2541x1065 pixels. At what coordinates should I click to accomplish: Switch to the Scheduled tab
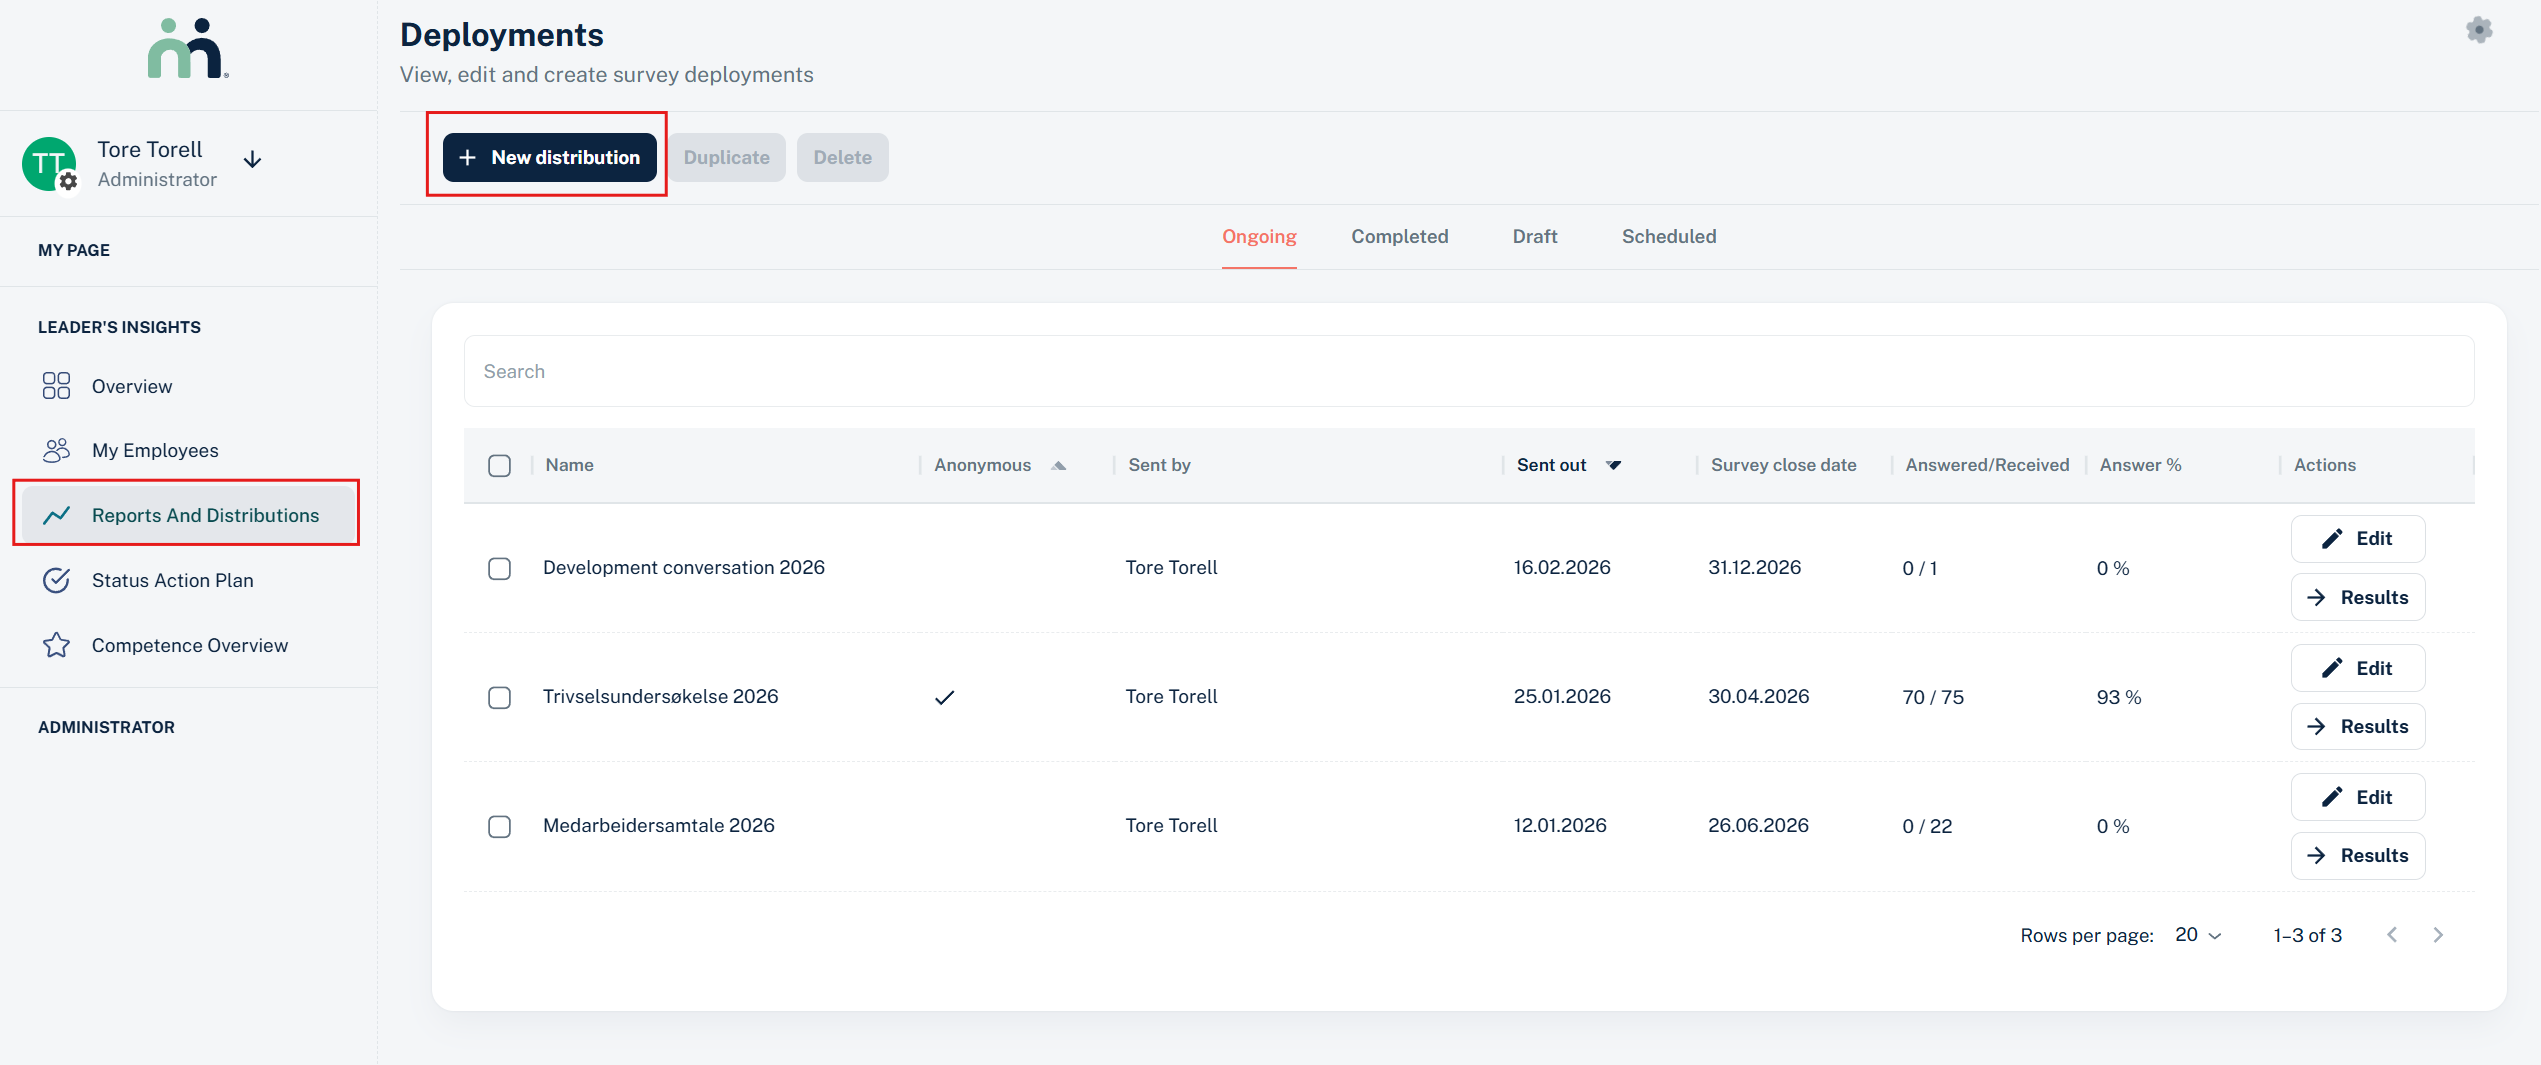pos(1668,236)
